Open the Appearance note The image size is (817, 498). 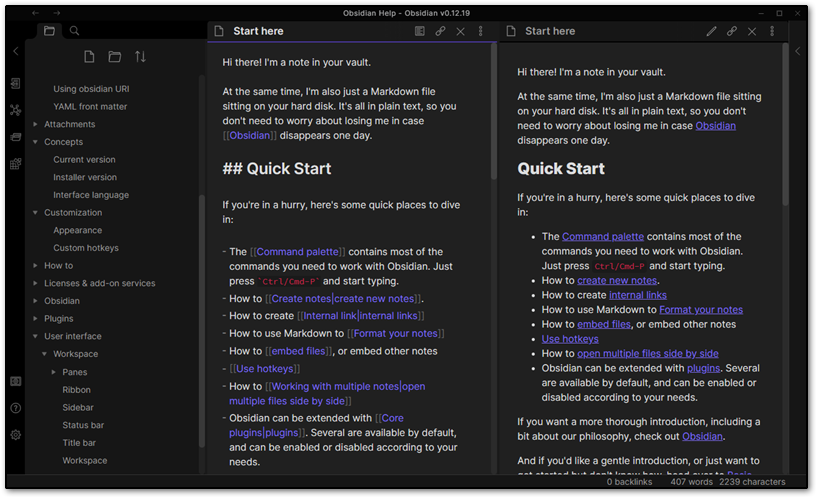[x=77, y=230]
